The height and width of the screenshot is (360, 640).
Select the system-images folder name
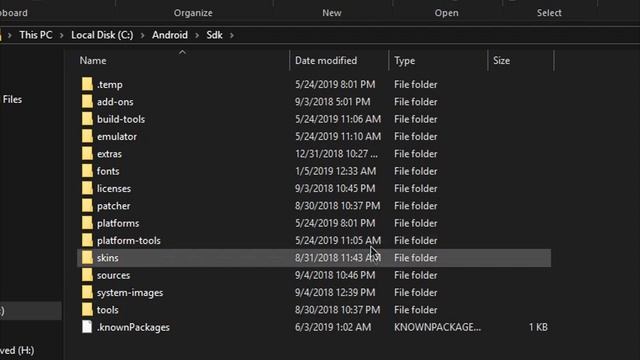[x=130, y=293]
